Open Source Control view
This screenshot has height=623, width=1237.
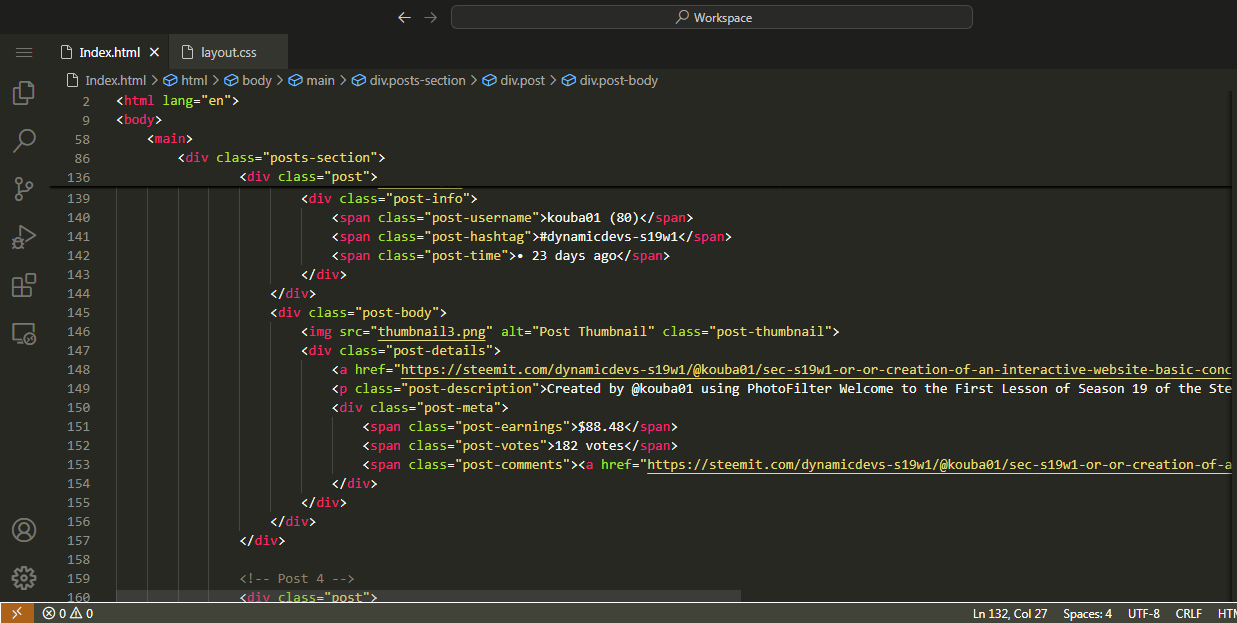(24, 188)
